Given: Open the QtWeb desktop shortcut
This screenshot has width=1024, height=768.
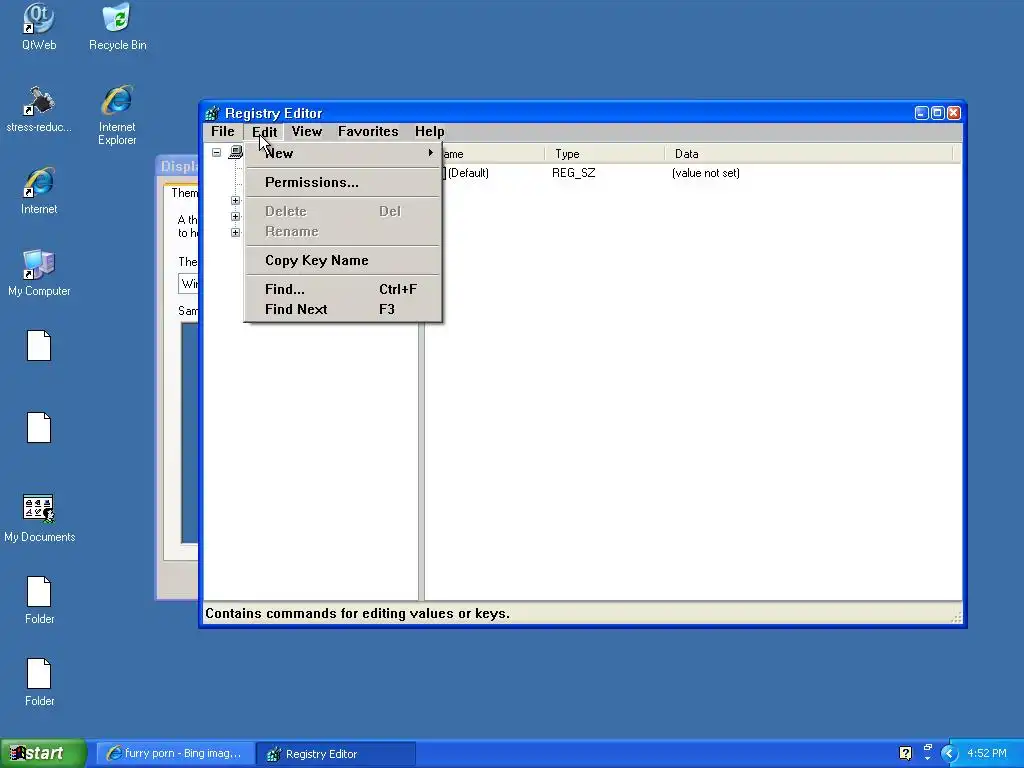Looking at the screenshot, I should (39, 26).
